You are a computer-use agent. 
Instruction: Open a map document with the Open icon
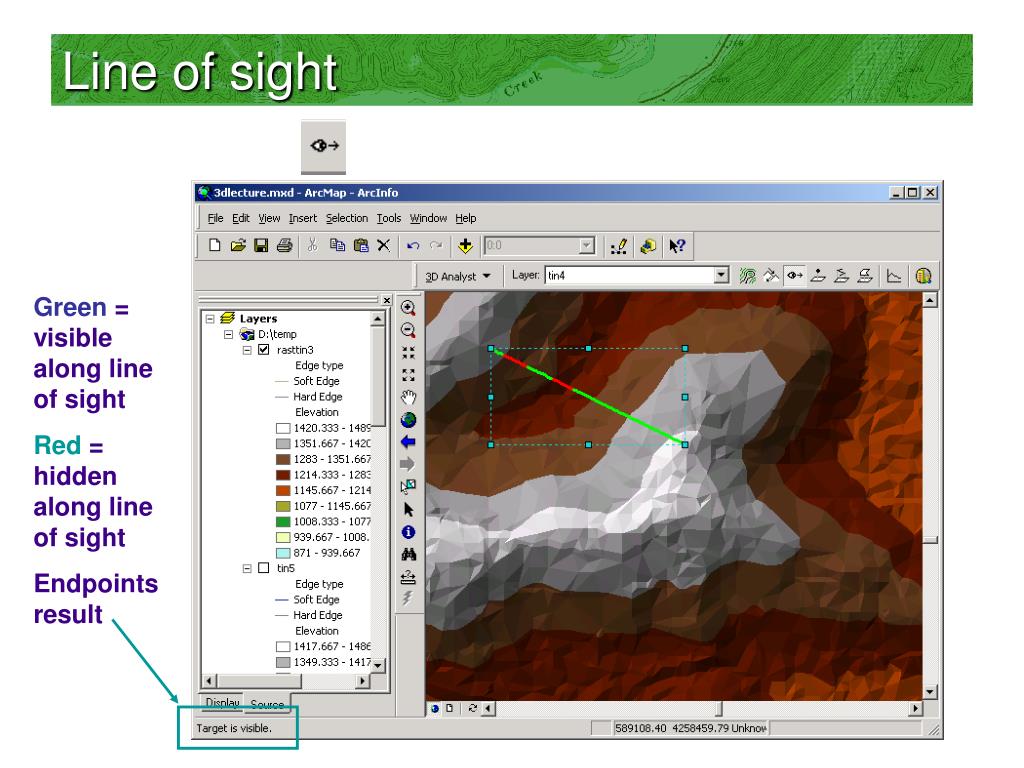238,246
